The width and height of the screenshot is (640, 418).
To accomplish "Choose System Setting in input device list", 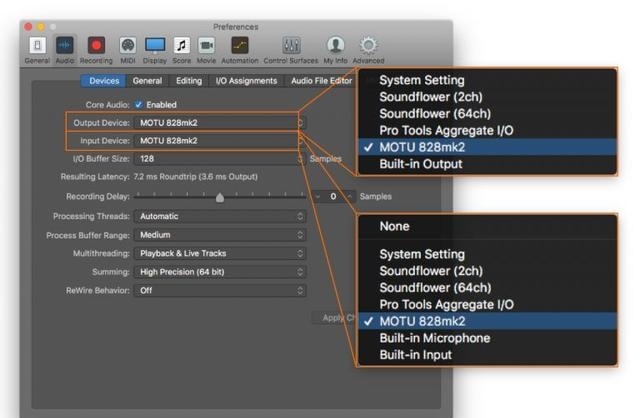I will (487, 254).
